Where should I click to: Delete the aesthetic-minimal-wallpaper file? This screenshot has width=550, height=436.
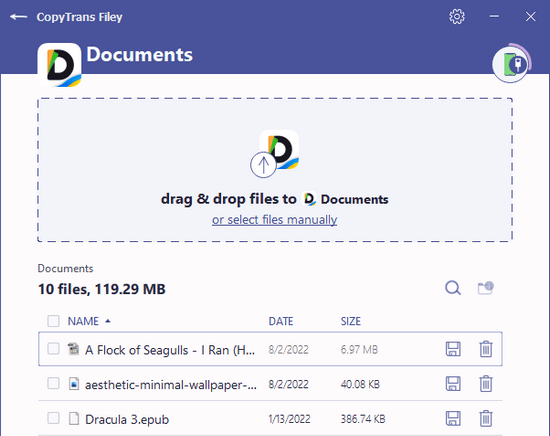click(486, 383)
